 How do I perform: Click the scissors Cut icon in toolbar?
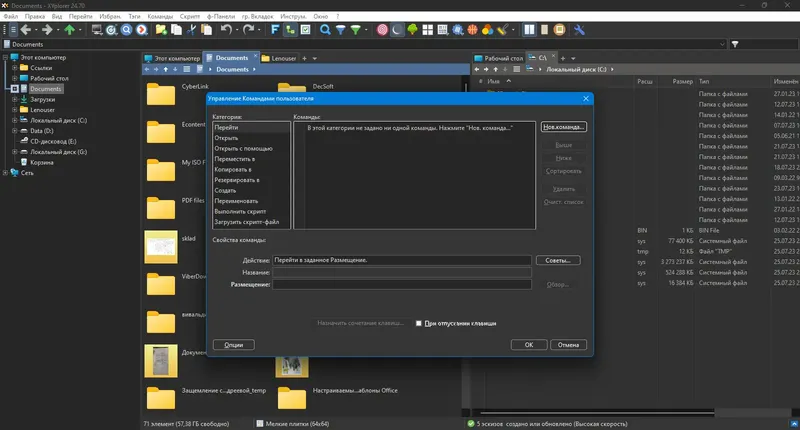(x=191, y=30)
